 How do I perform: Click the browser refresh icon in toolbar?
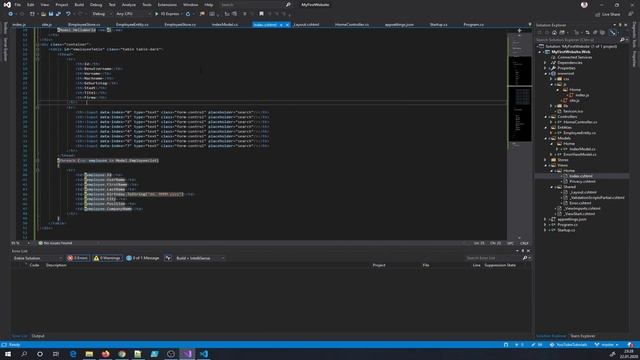click(x=188, y=14)
